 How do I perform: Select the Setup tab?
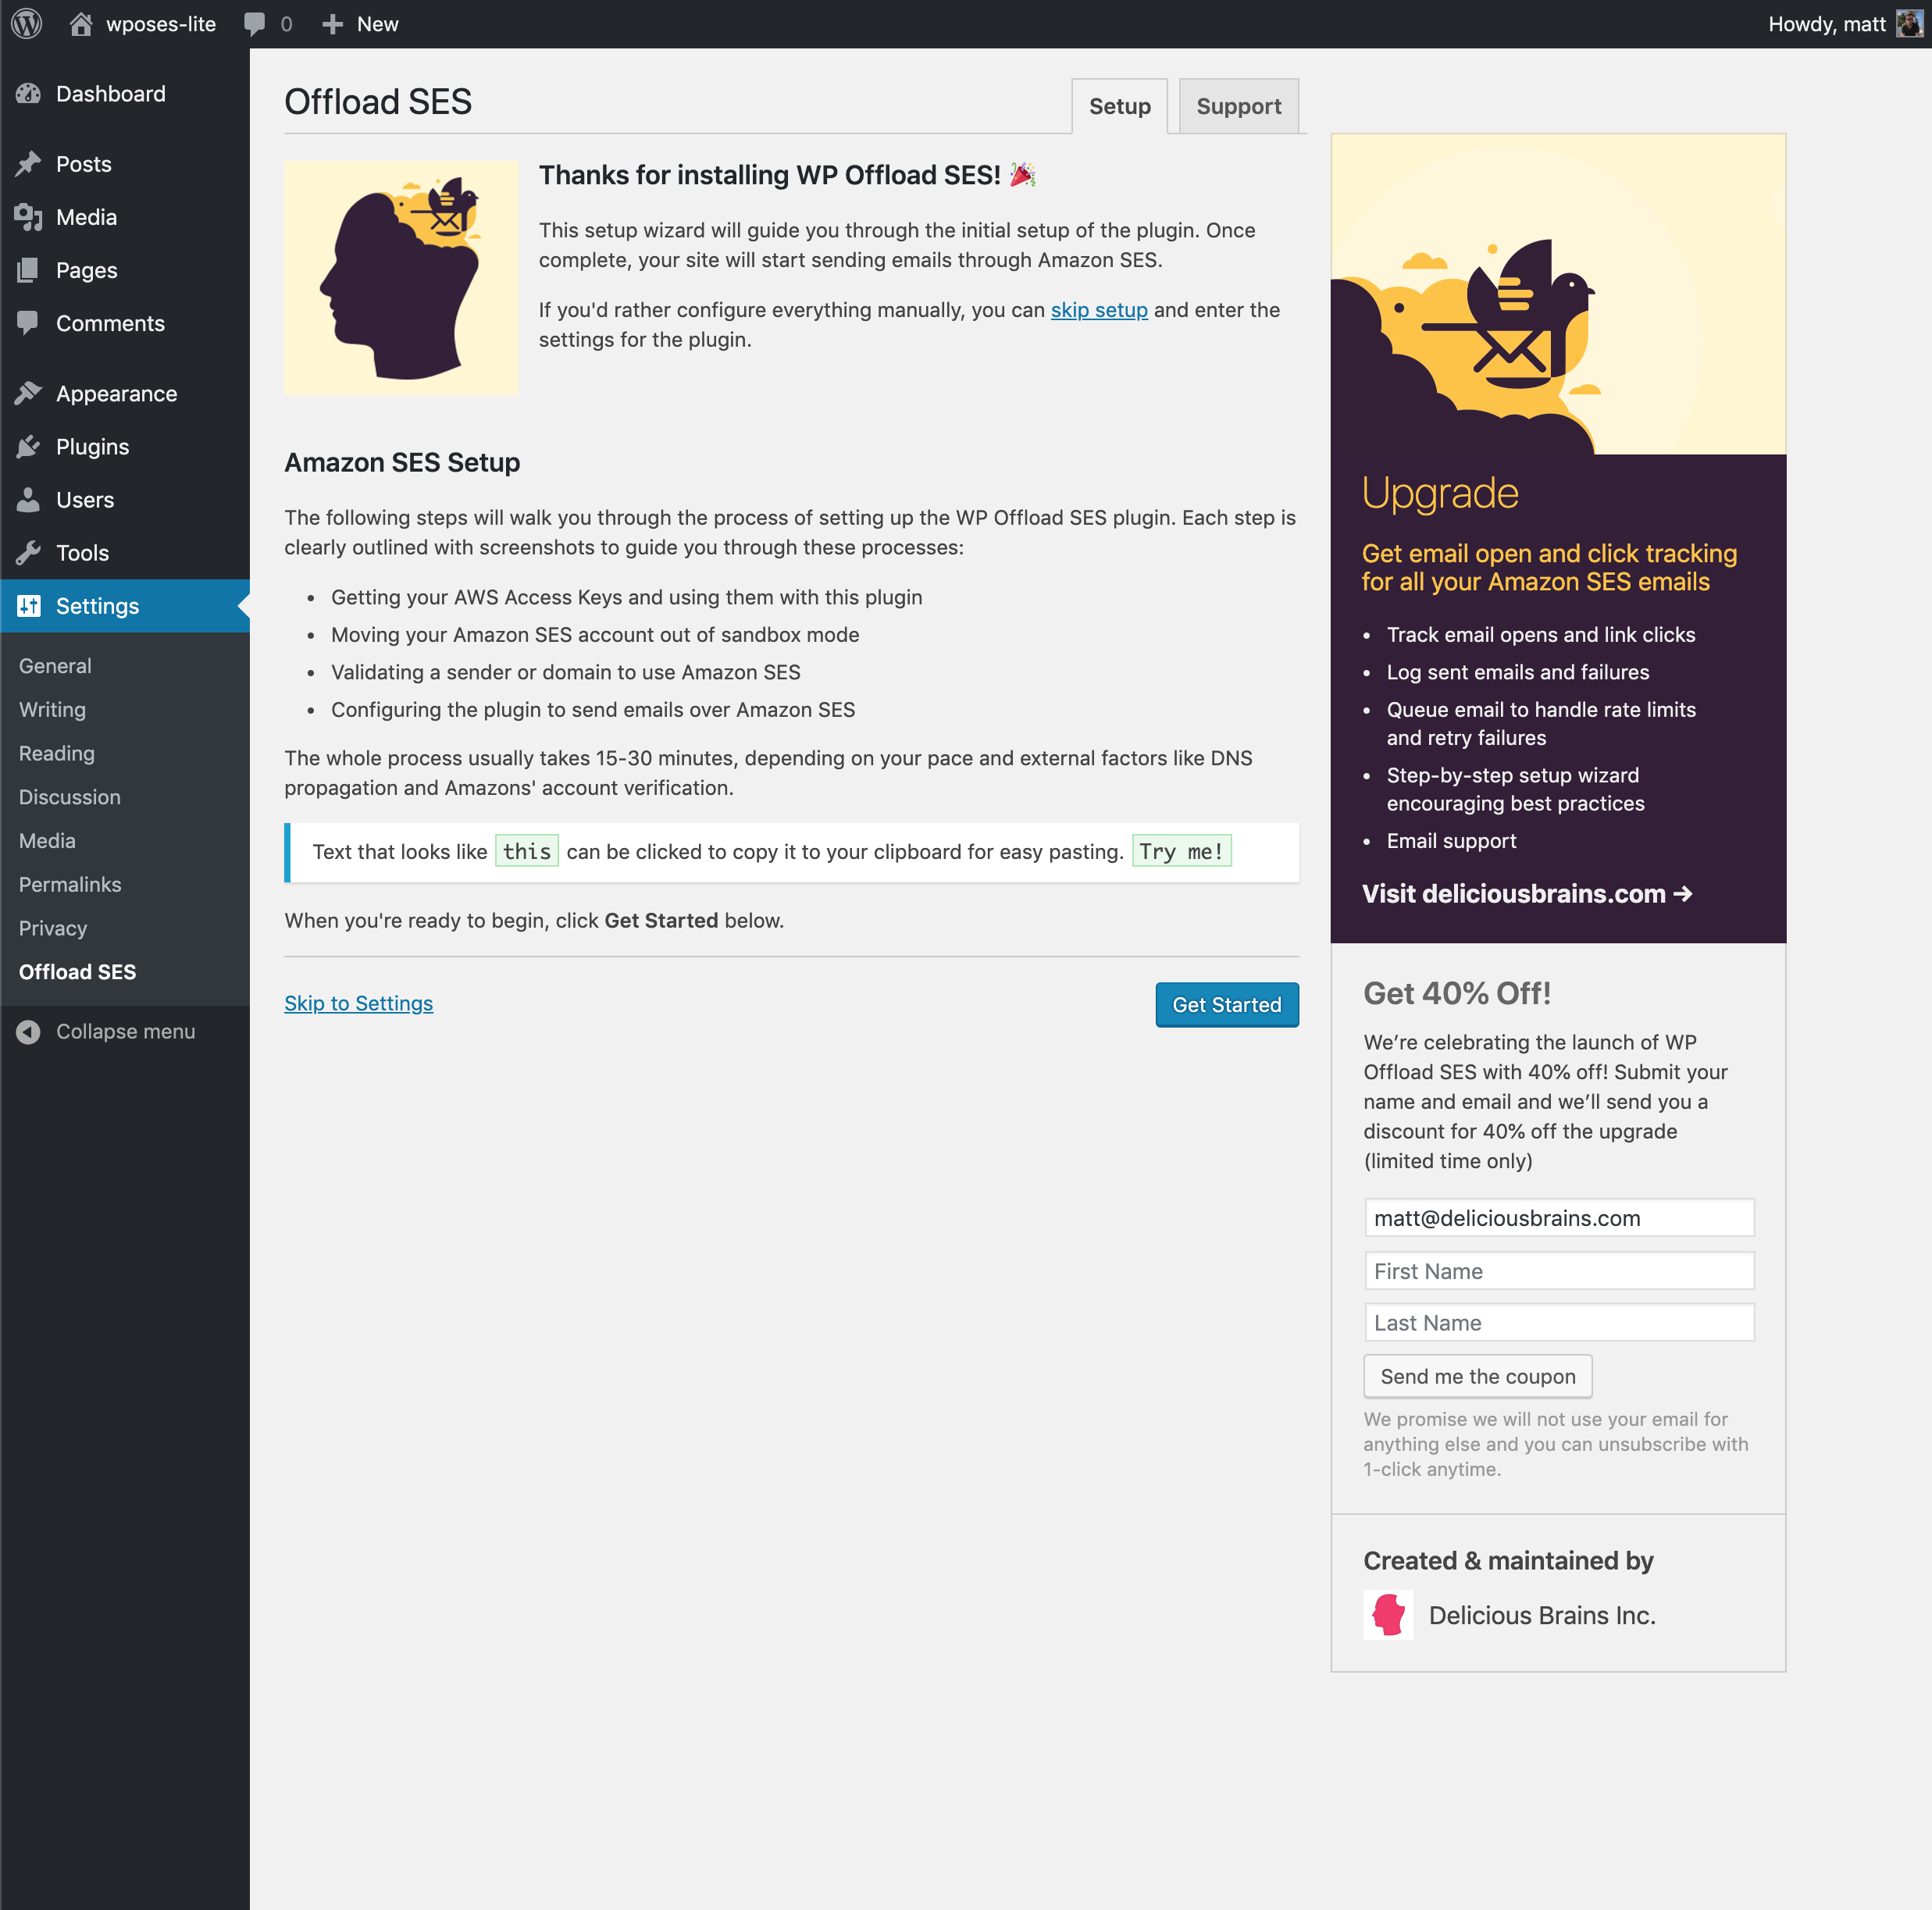pyautogui.click(x=1119, y=106)
